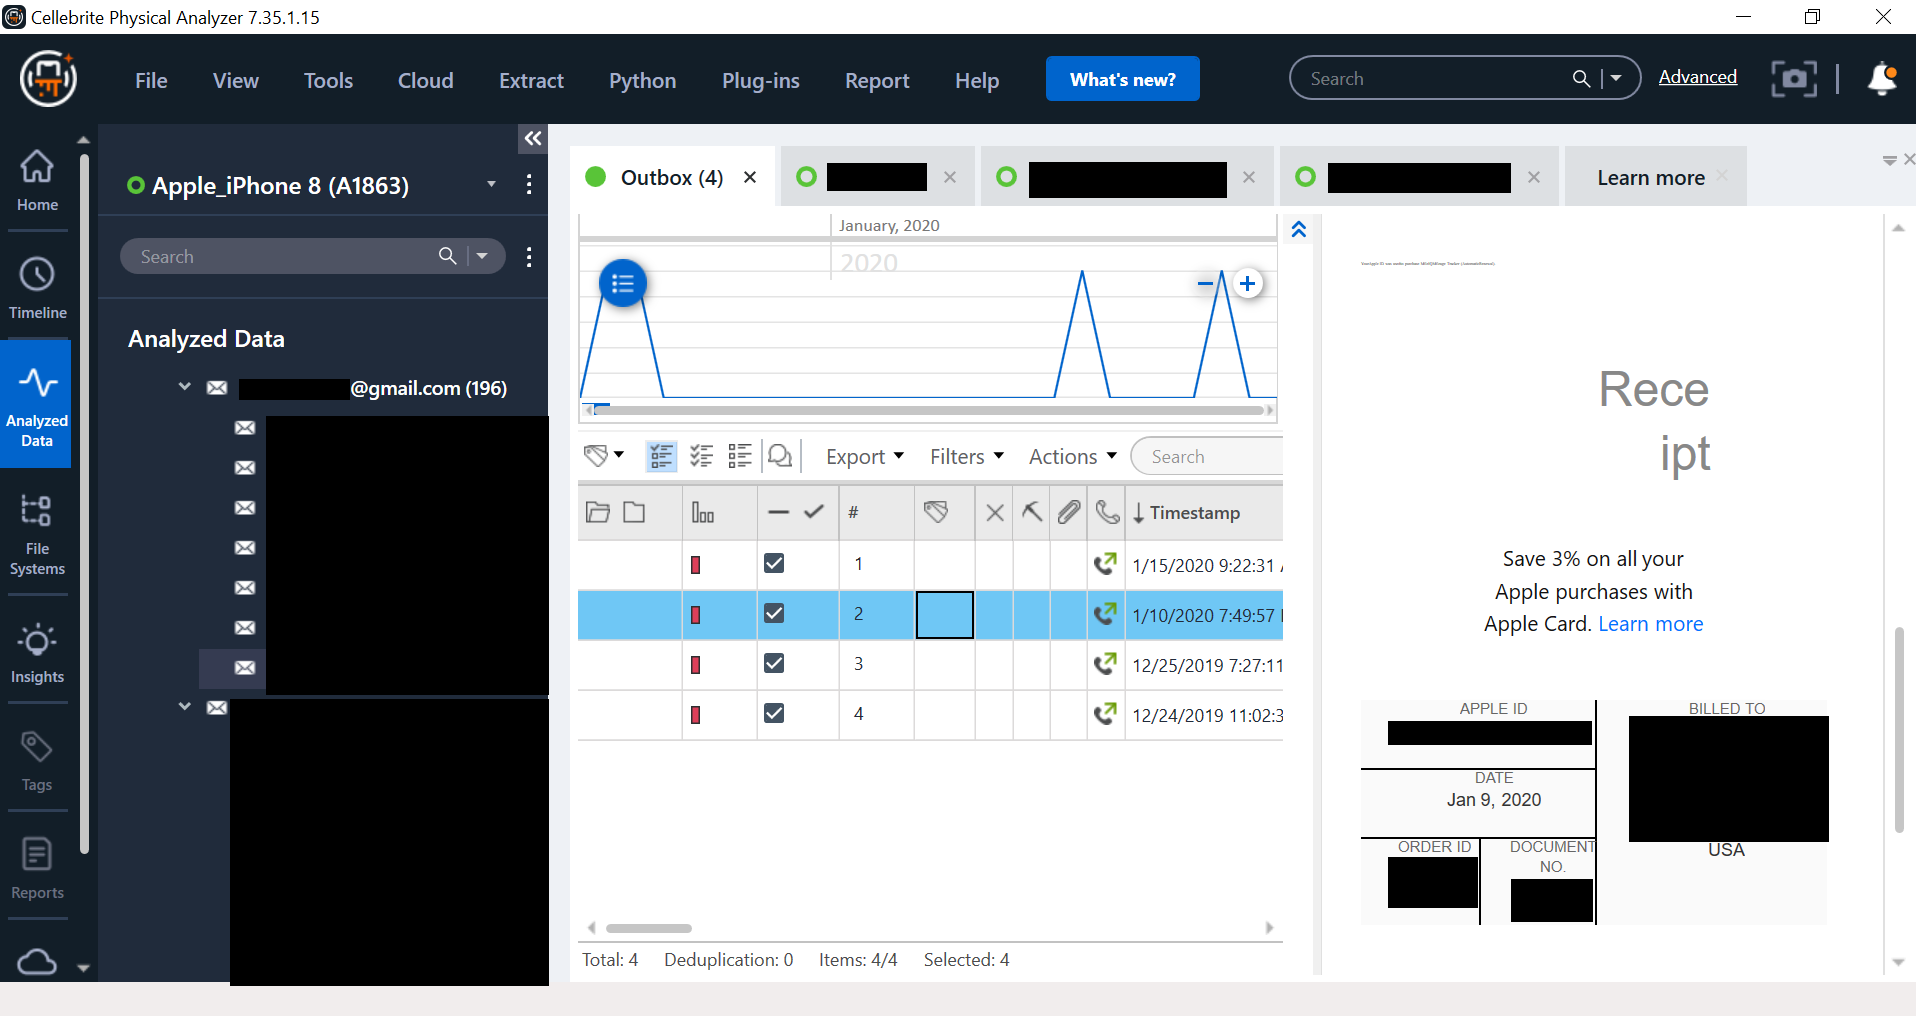Screen dimensions: 1916x1016
Task: Click the screenshot capture icon
Action: coord(1794,78)
